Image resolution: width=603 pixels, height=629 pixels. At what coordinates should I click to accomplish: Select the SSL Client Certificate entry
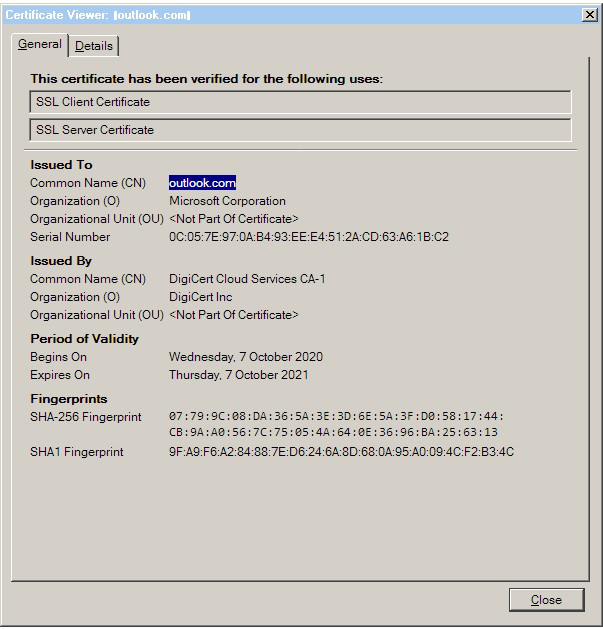300,102
